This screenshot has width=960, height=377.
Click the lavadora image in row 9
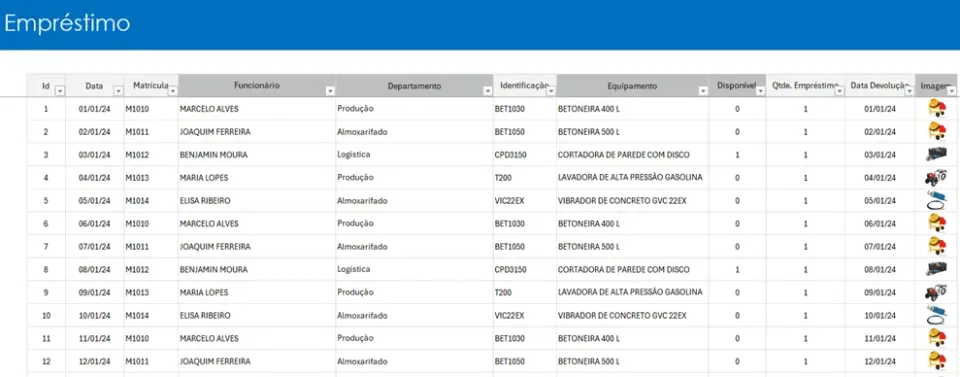pos(936,293)
